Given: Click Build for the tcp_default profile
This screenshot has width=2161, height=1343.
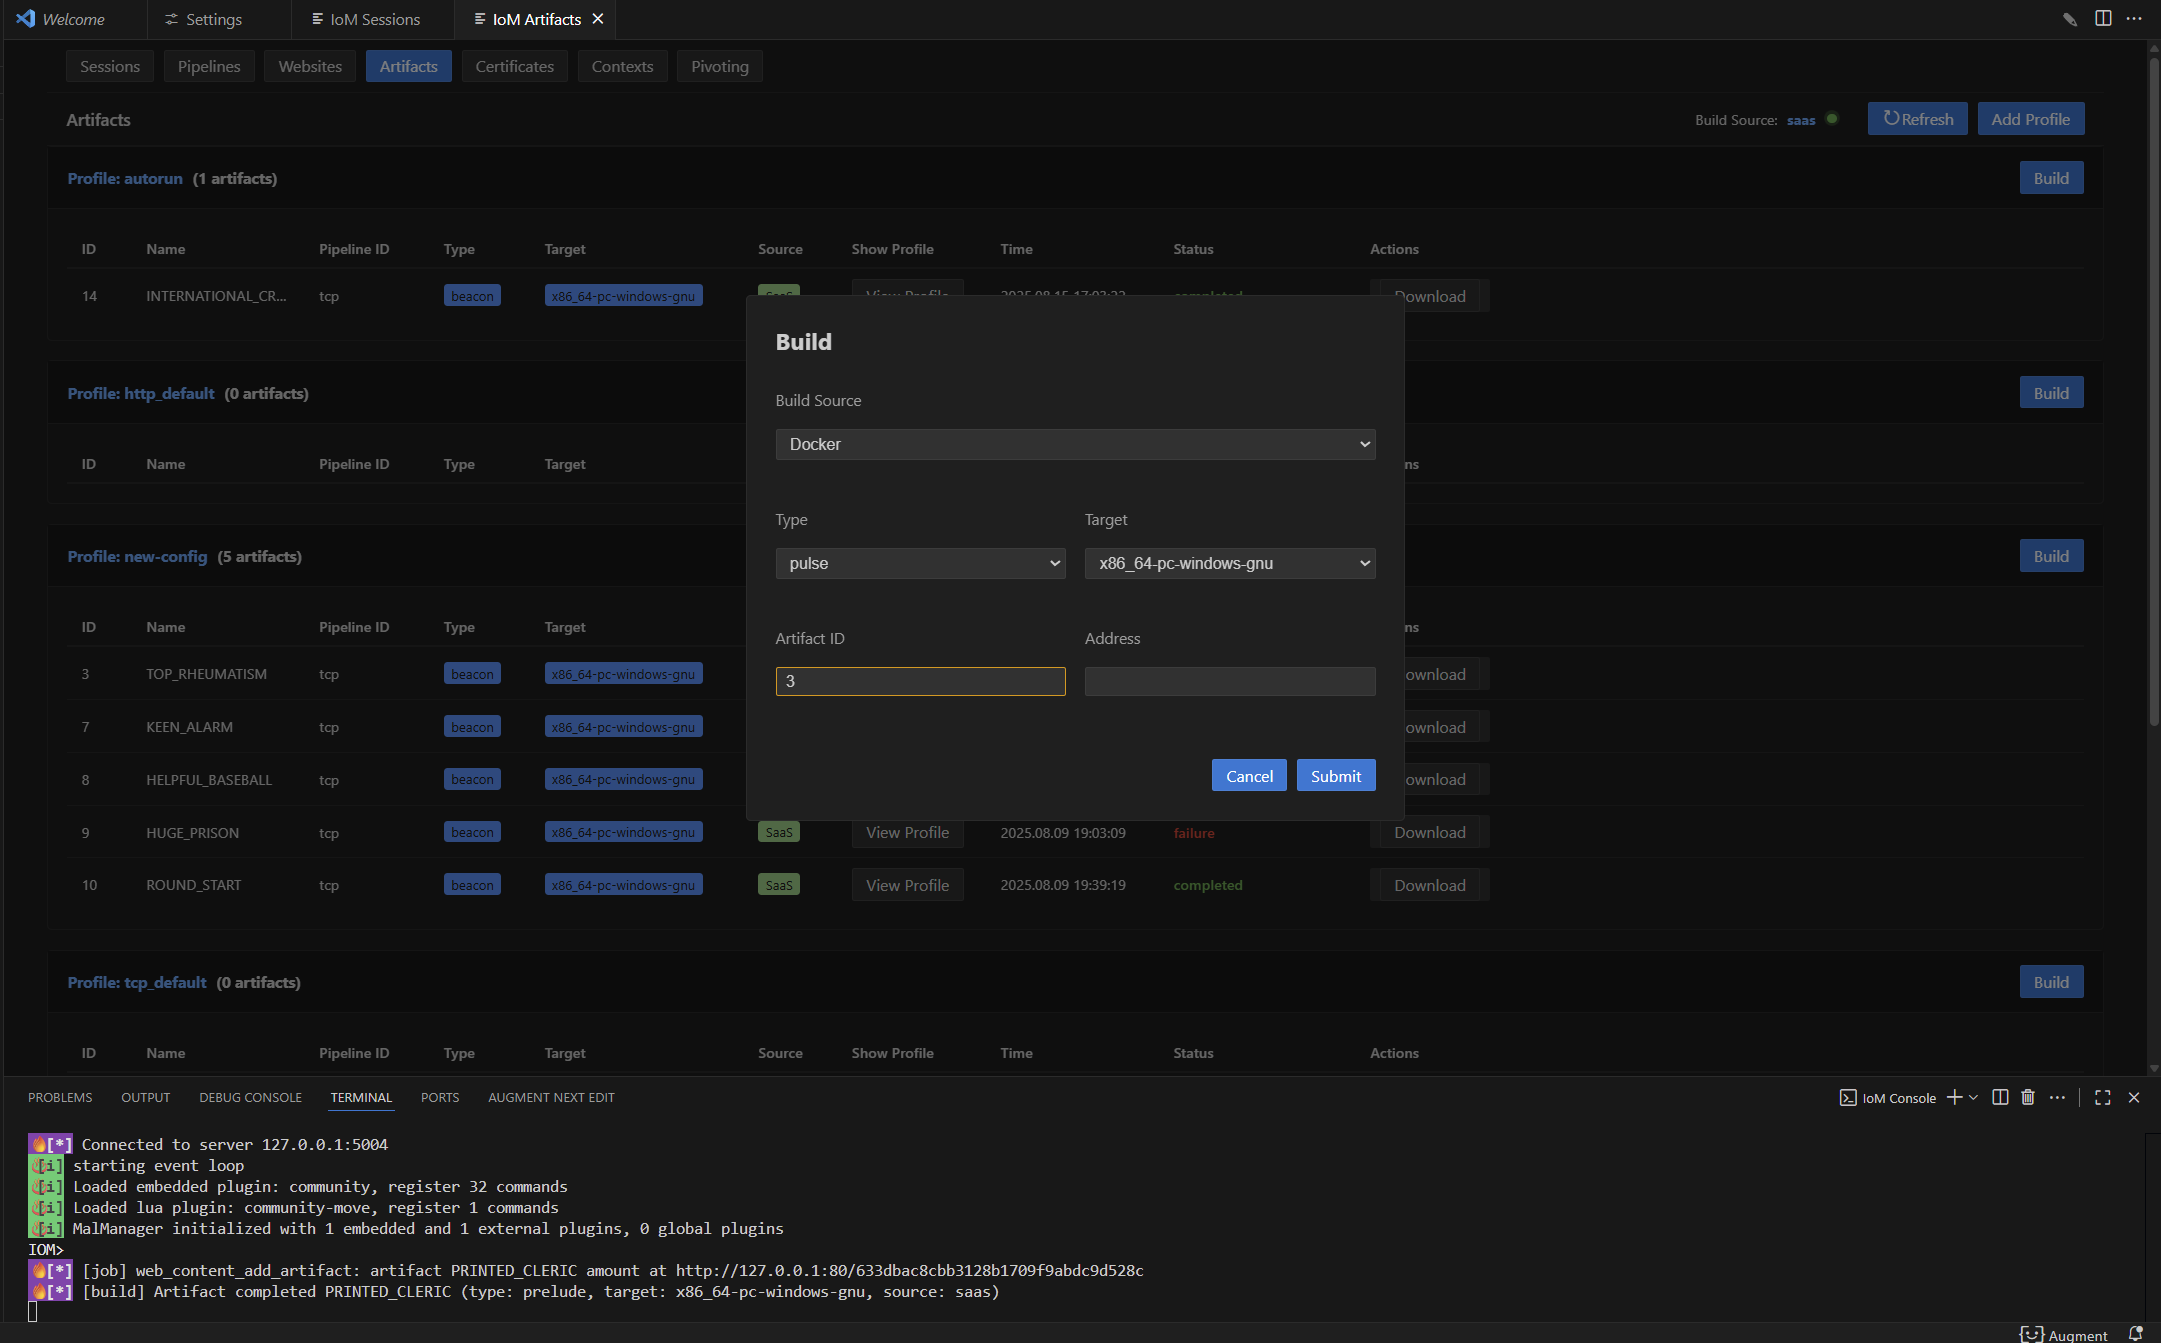Looking at the screenshot, I should (x=2051, y=981).
